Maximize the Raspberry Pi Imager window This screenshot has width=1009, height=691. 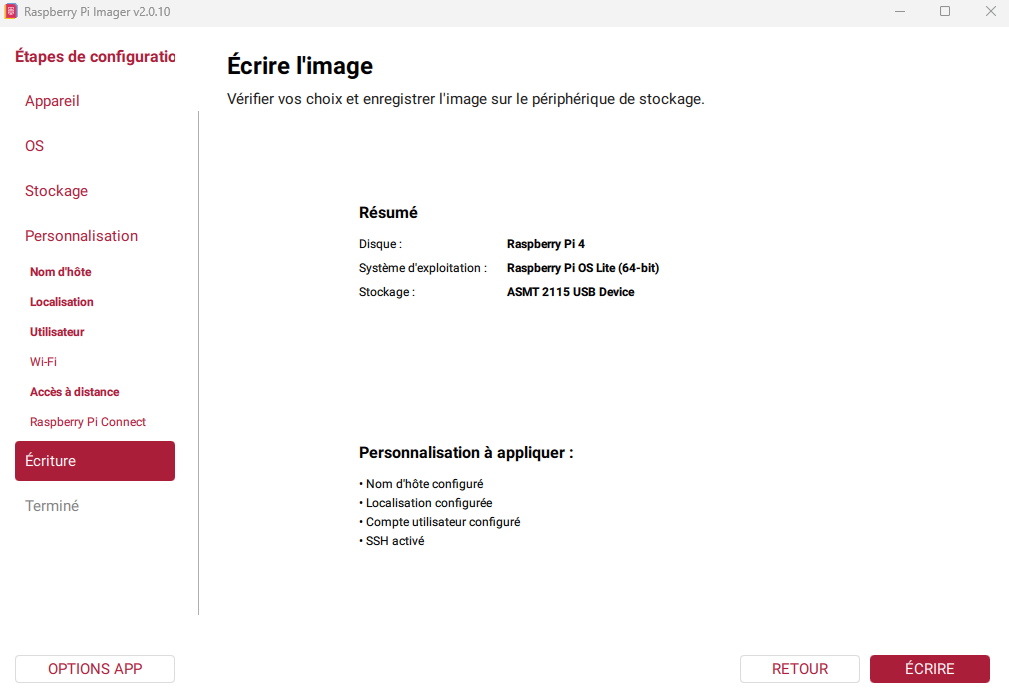click(x=945, y=11)
